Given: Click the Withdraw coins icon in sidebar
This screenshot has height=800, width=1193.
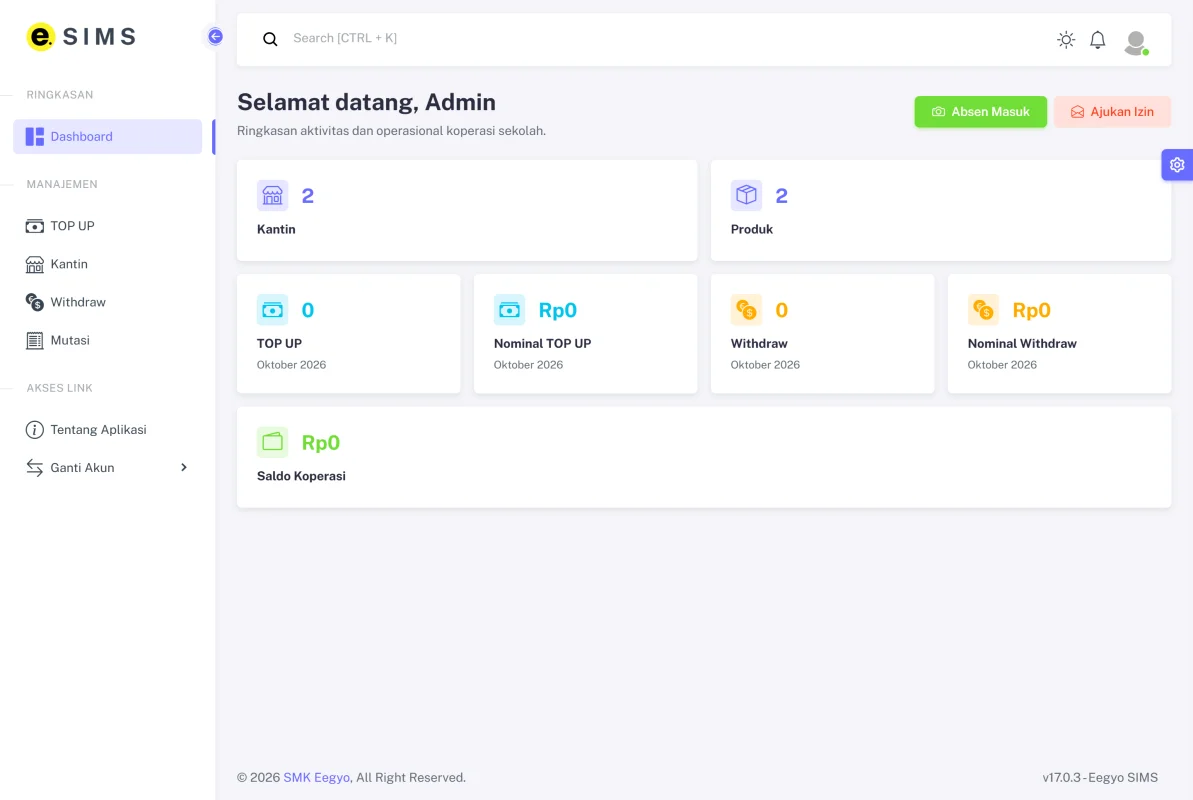Looking at the screenshot, I should (x=35, y=302).
